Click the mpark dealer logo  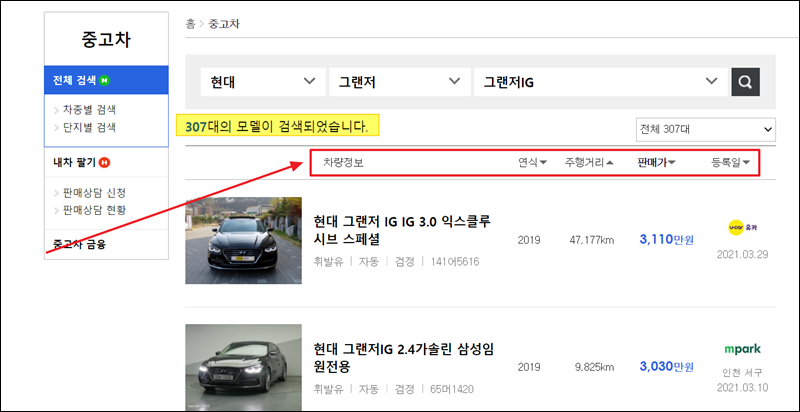tap(743, 350)
